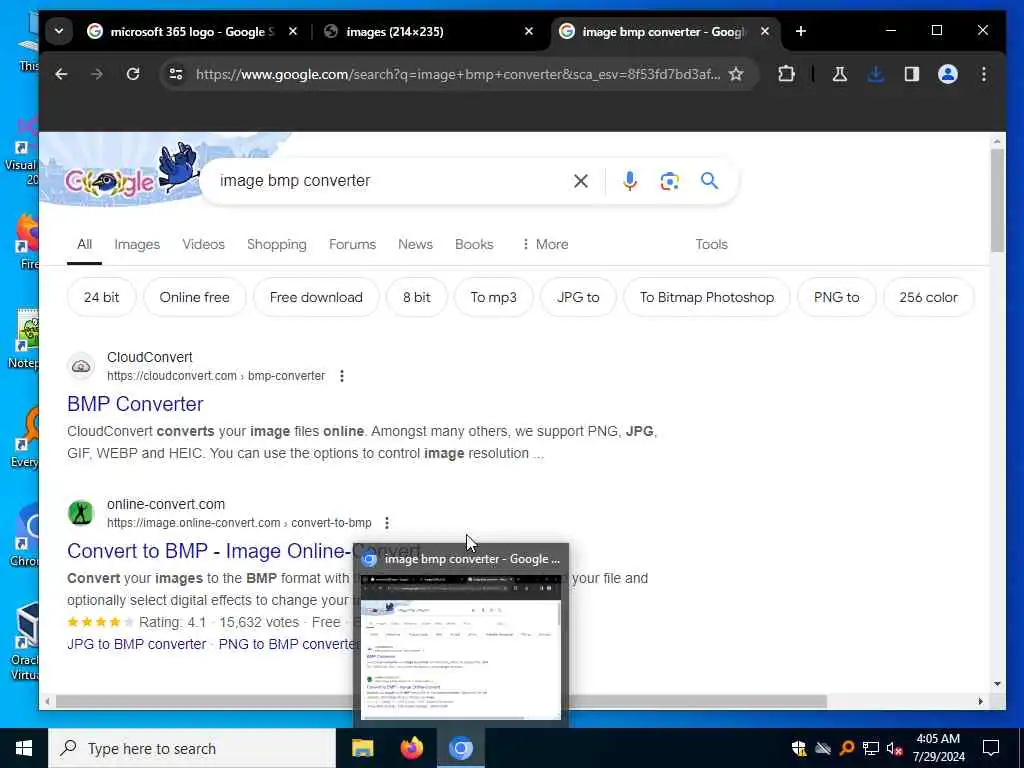The height and width of the screenshot is (768, 1024).
Task: Open the network tray icon
Action: click(x=871, y=748)
